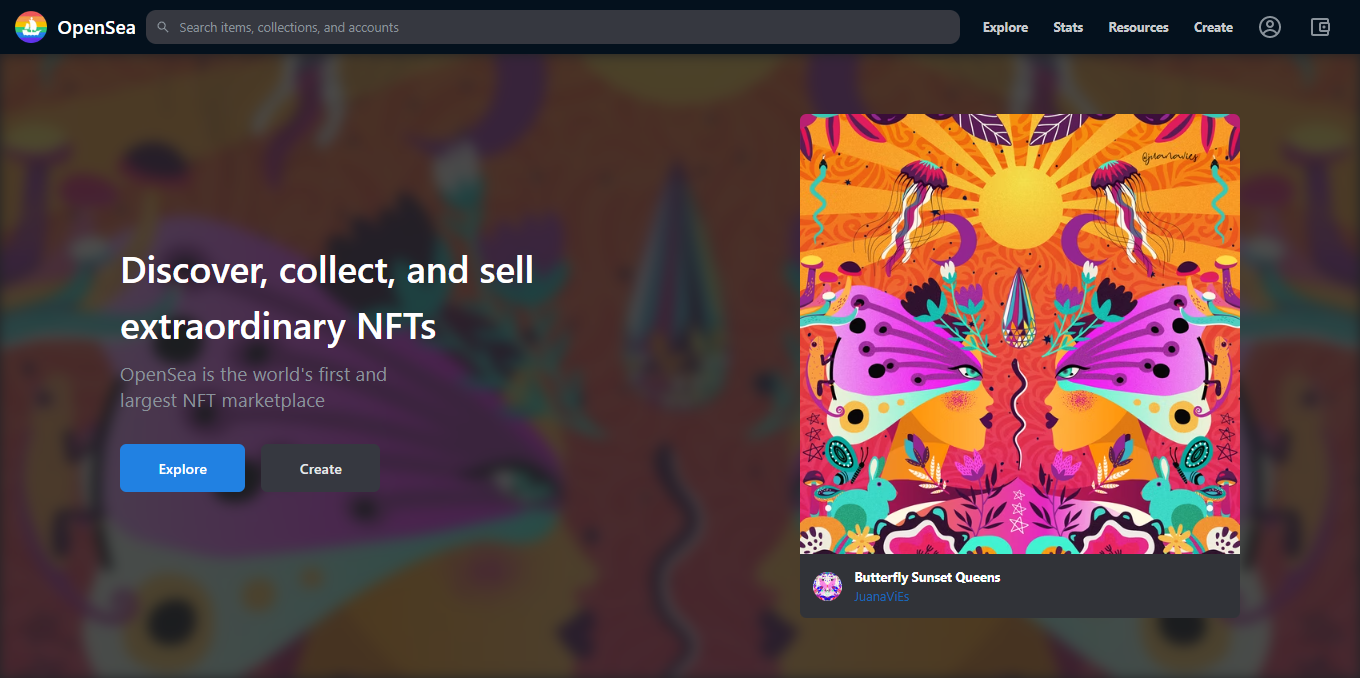Image resolution: width=1360 pixels, height=678 pixels.
Task: Open the Butterfly Sunset Queens artwork image
Action: (1020, 334)
